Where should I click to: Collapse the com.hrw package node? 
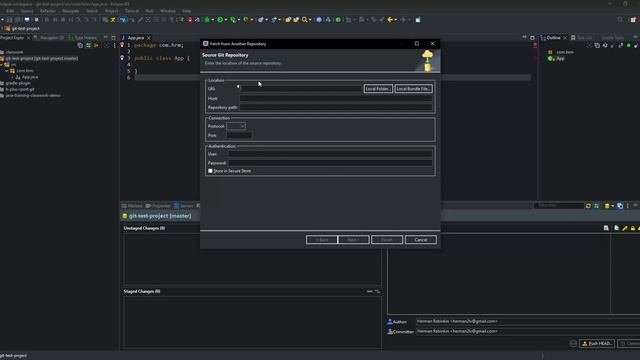click(7, 71)
